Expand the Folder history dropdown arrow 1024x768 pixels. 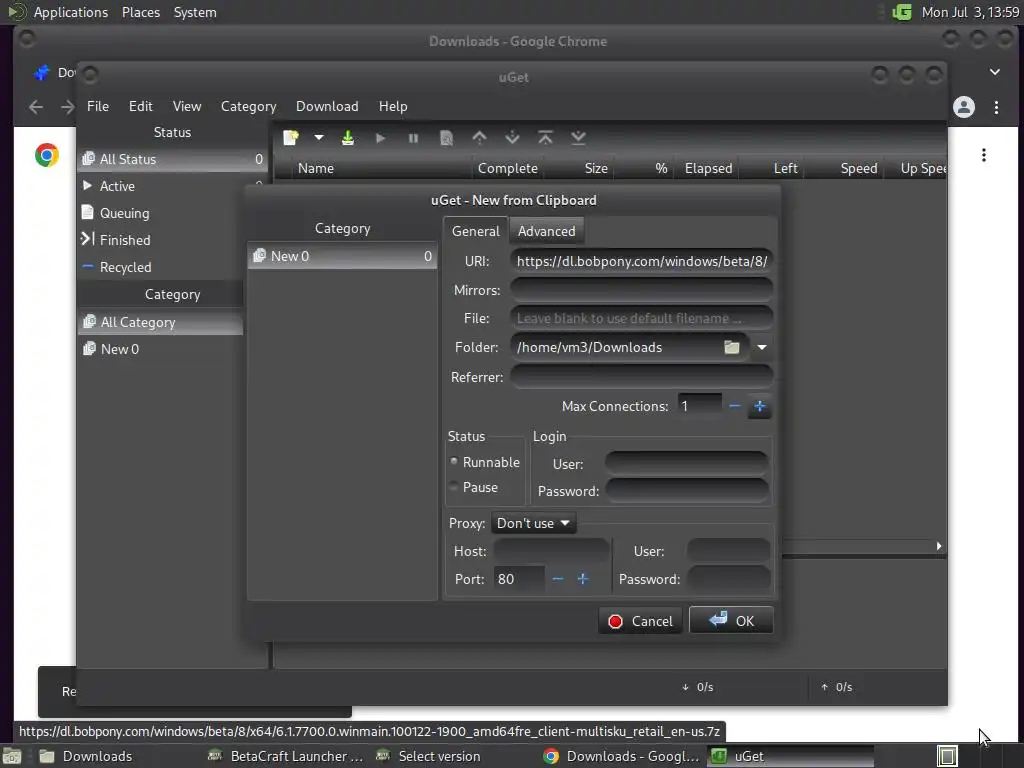point(761,347)
